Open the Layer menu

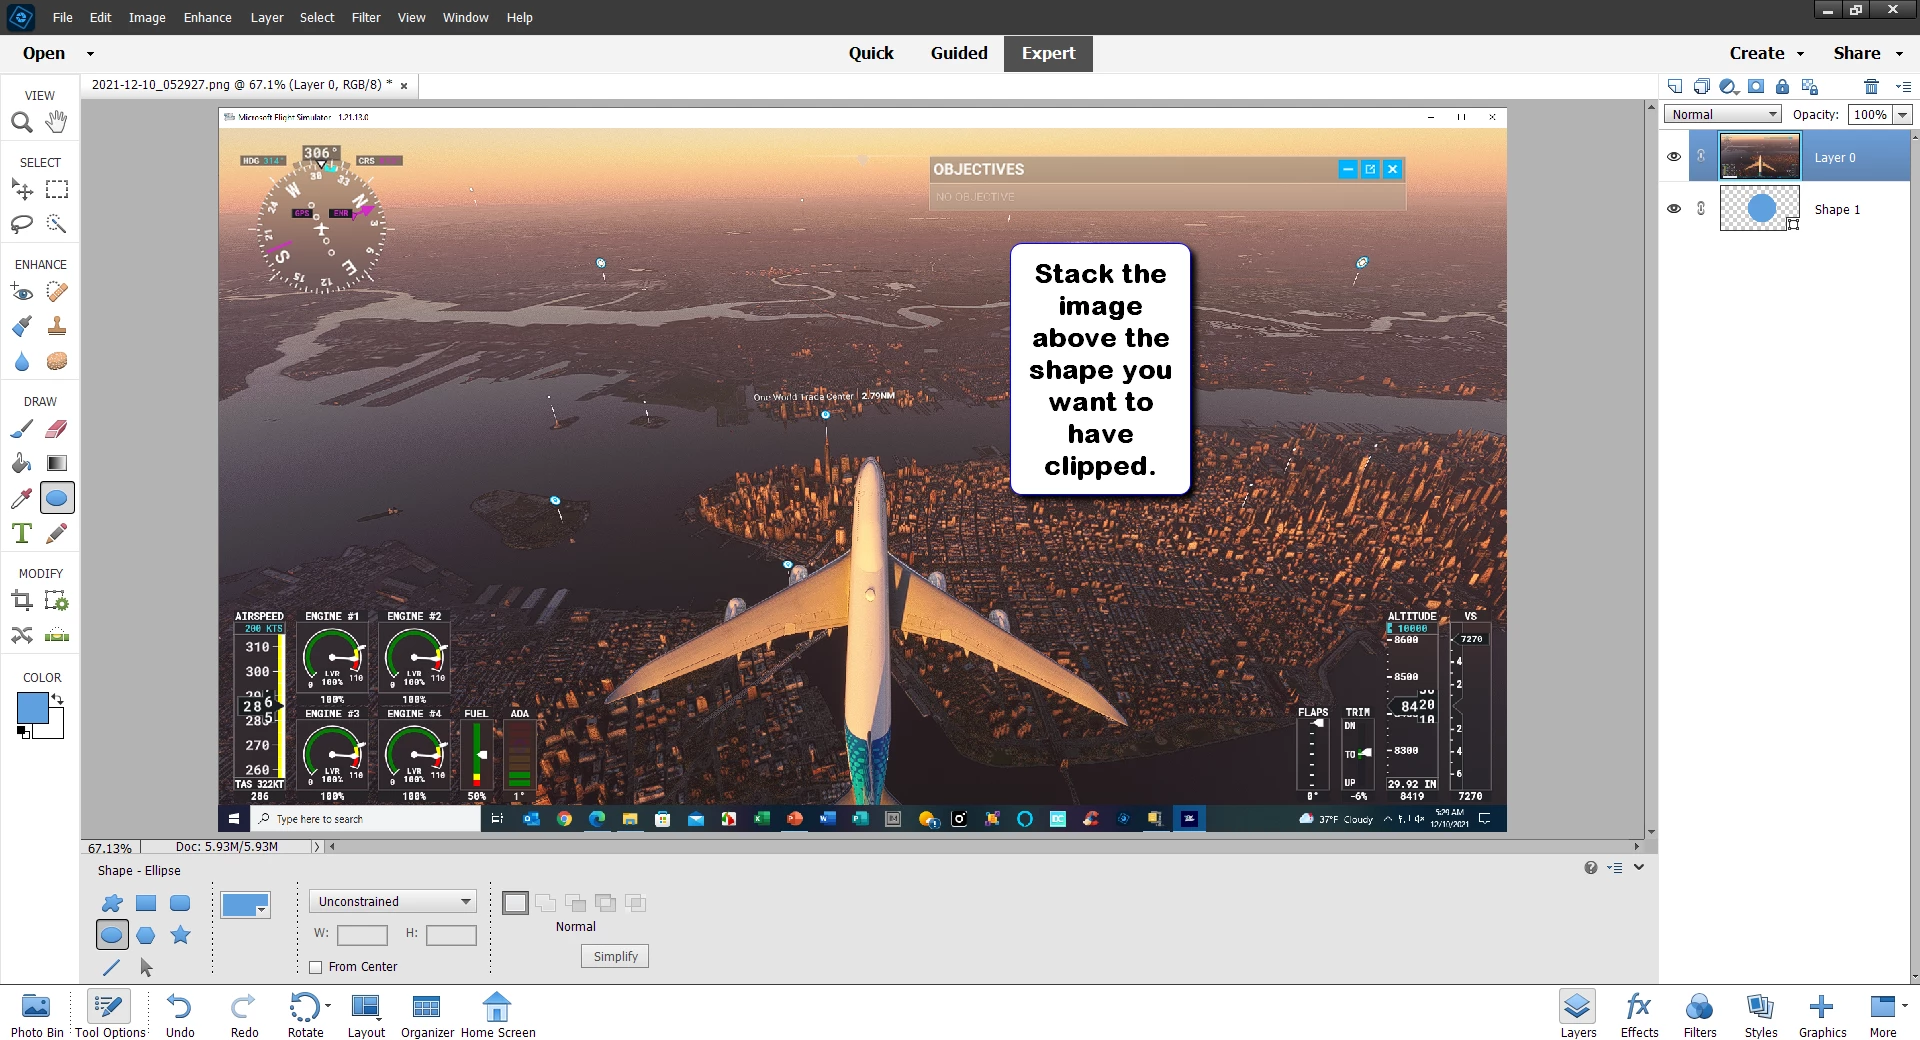[266, 17]
